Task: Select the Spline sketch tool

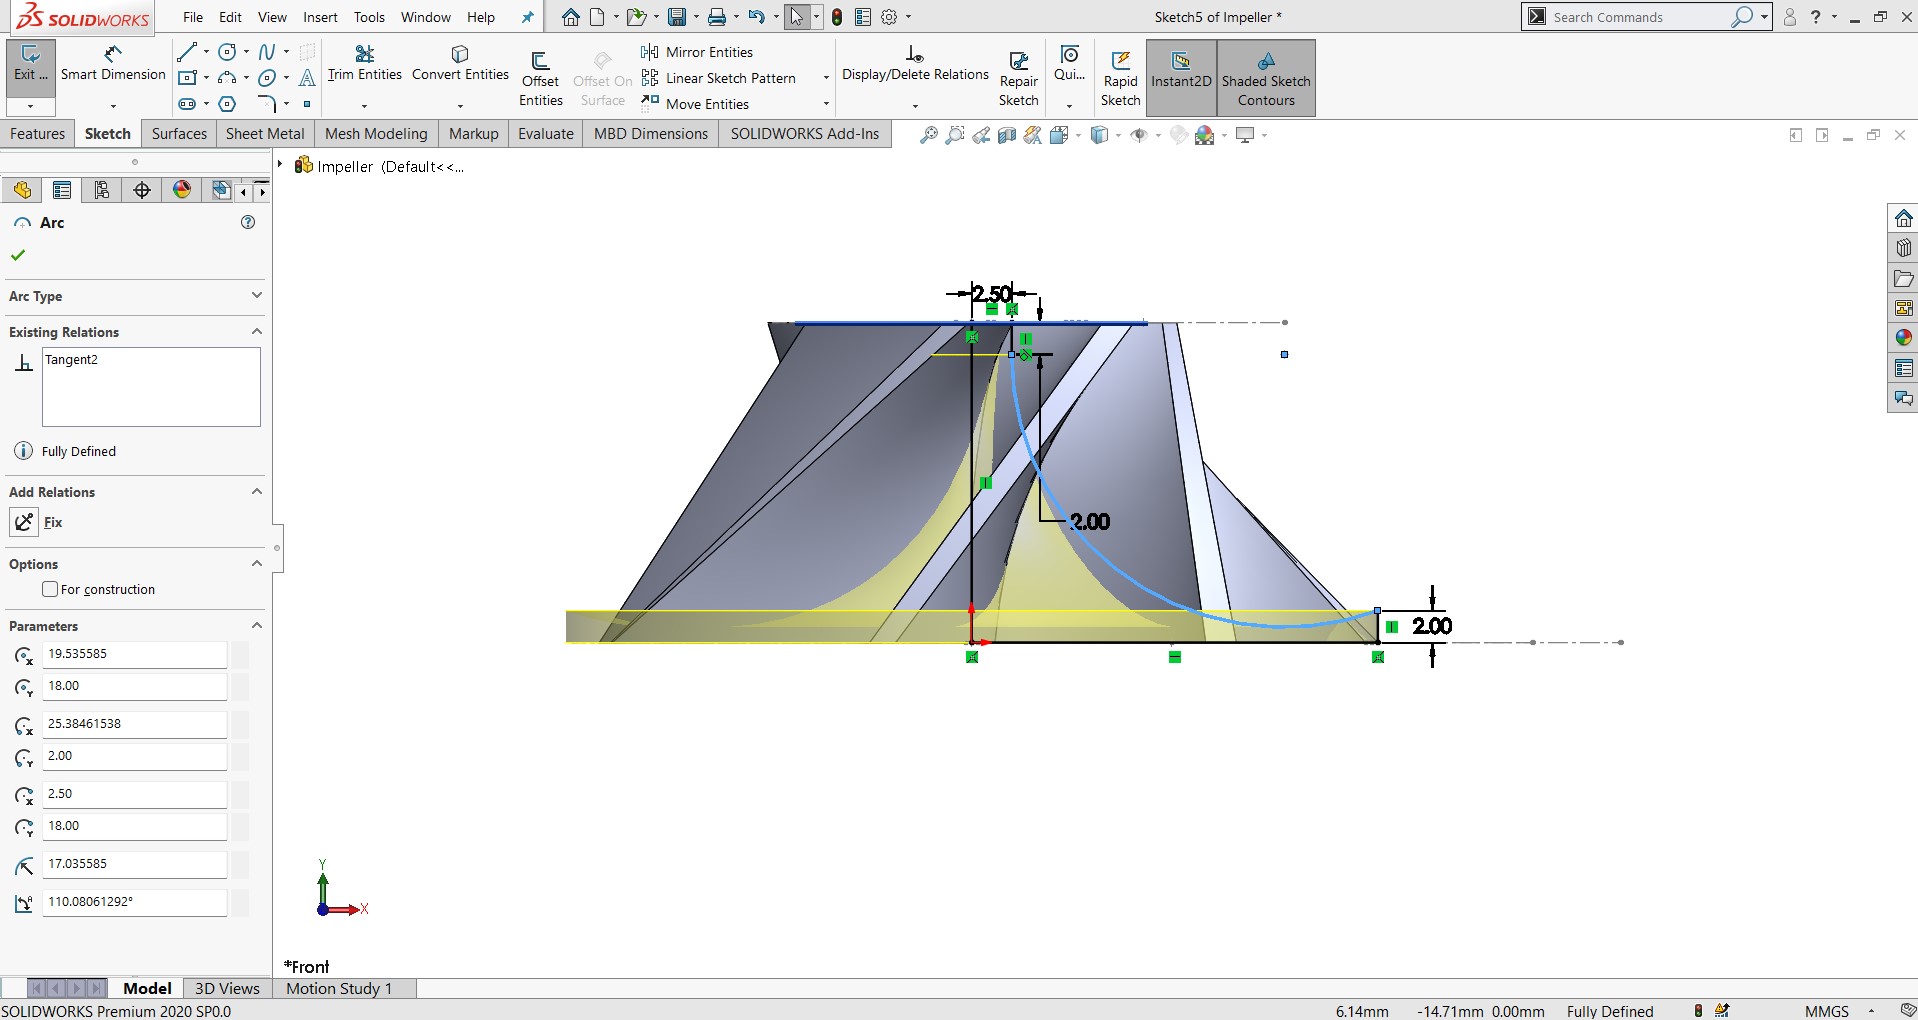Action: click(267, 51)
